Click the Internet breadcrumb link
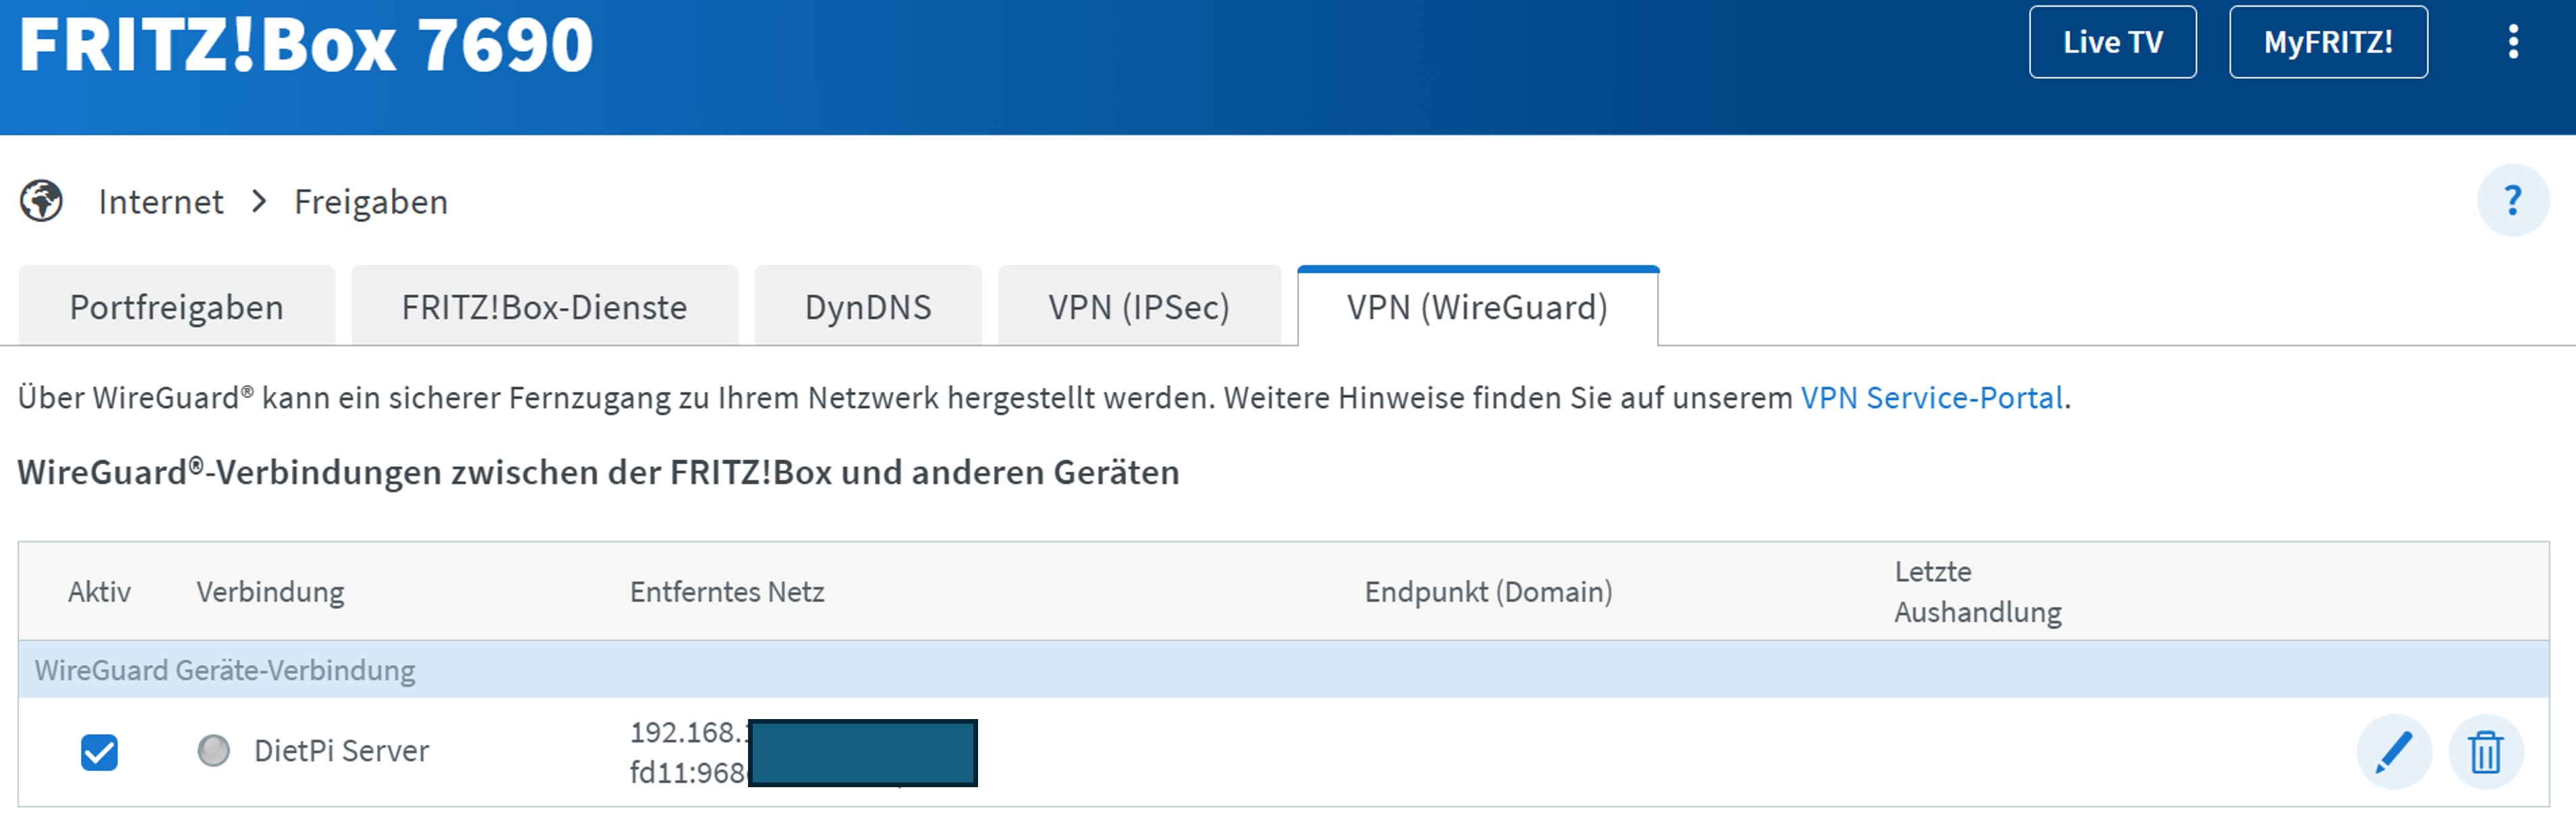The width and height of the screenshot is (2576, 829). (160, 202)
